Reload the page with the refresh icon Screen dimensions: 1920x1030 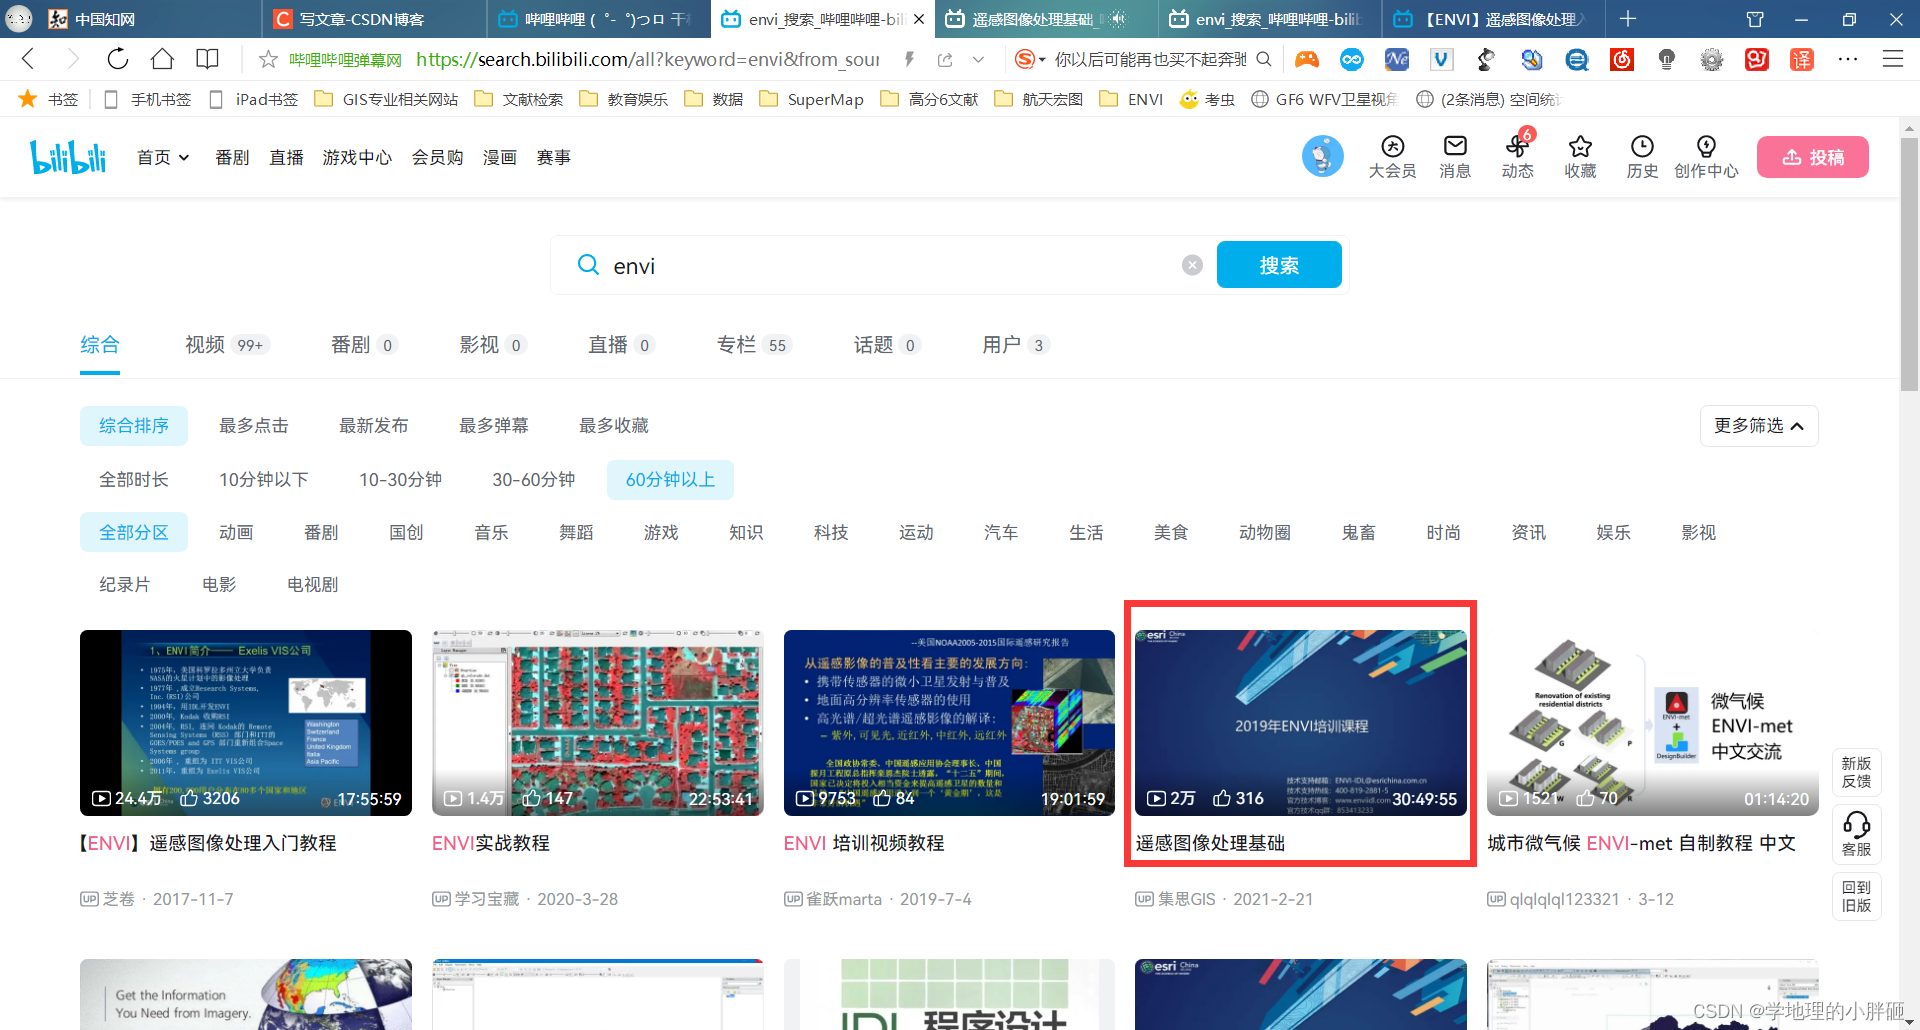[118, 59]
